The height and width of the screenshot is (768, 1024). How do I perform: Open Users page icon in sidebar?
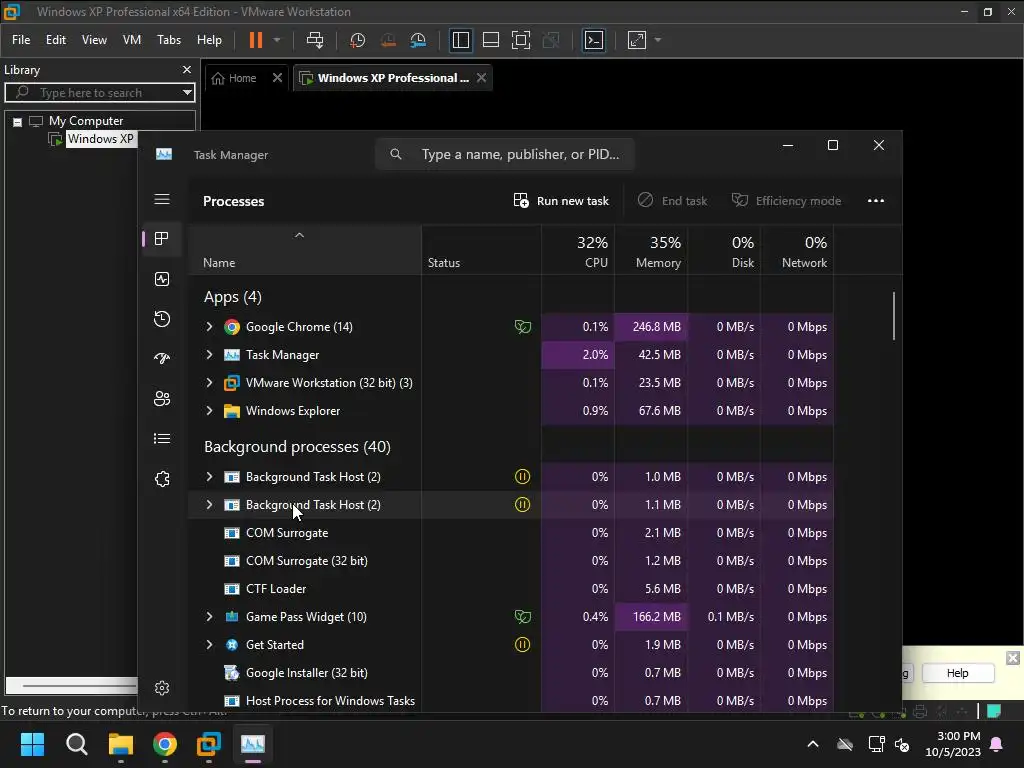click(162, 398)
